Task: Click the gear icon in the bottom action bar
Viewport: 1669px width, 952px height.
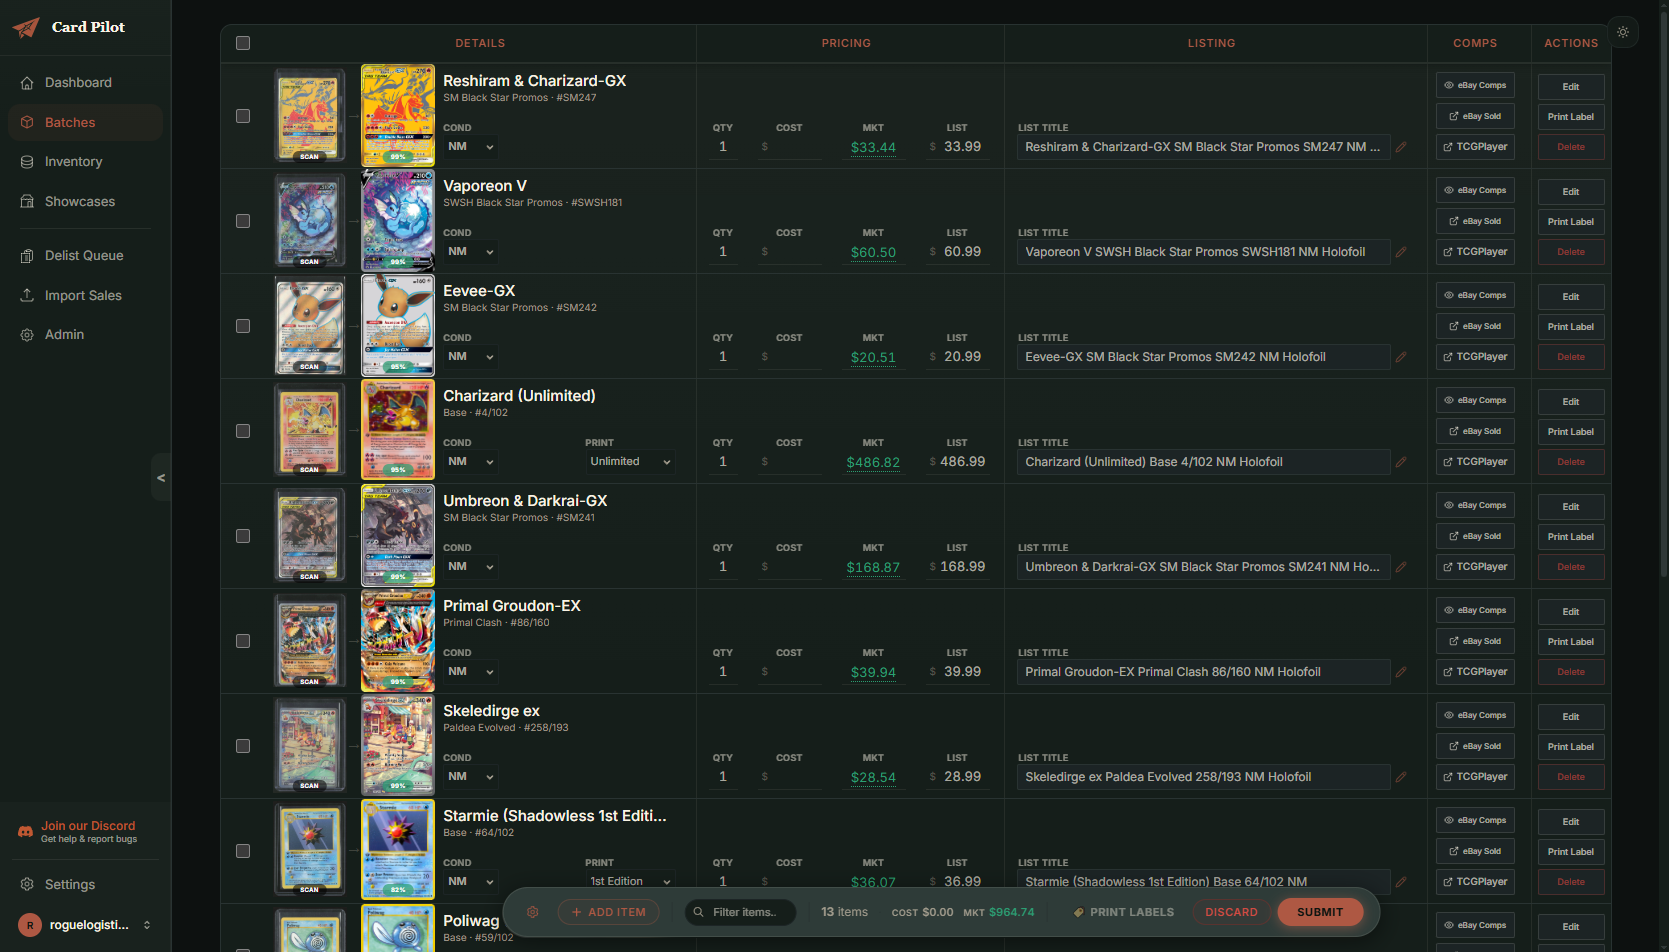Action: (532, 911)
